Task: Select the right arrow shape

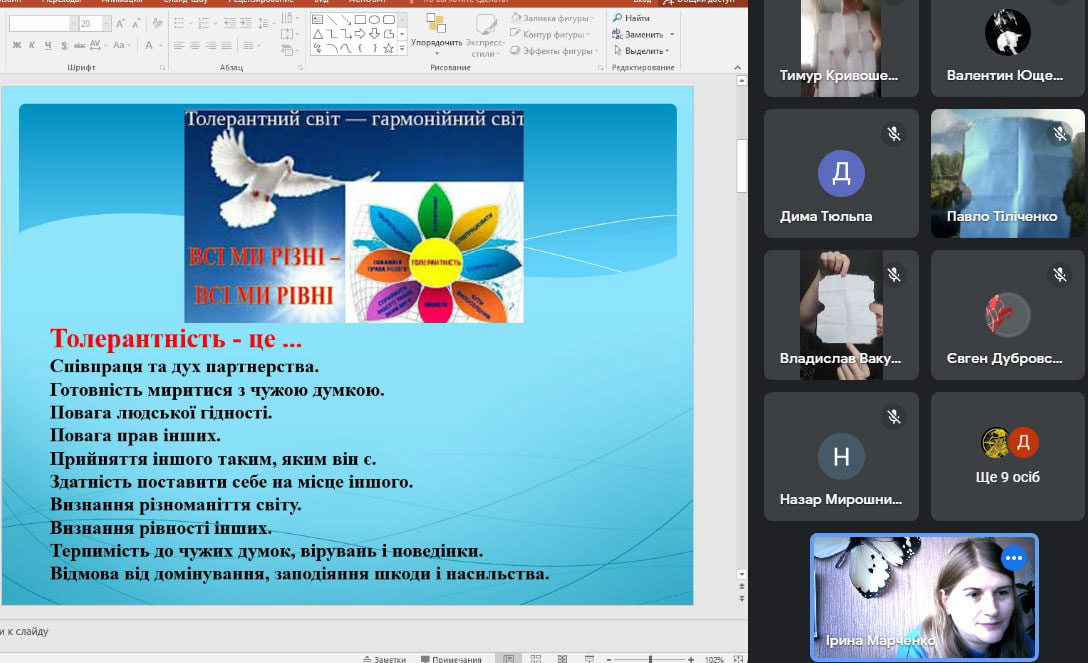Action: point(360,34)
